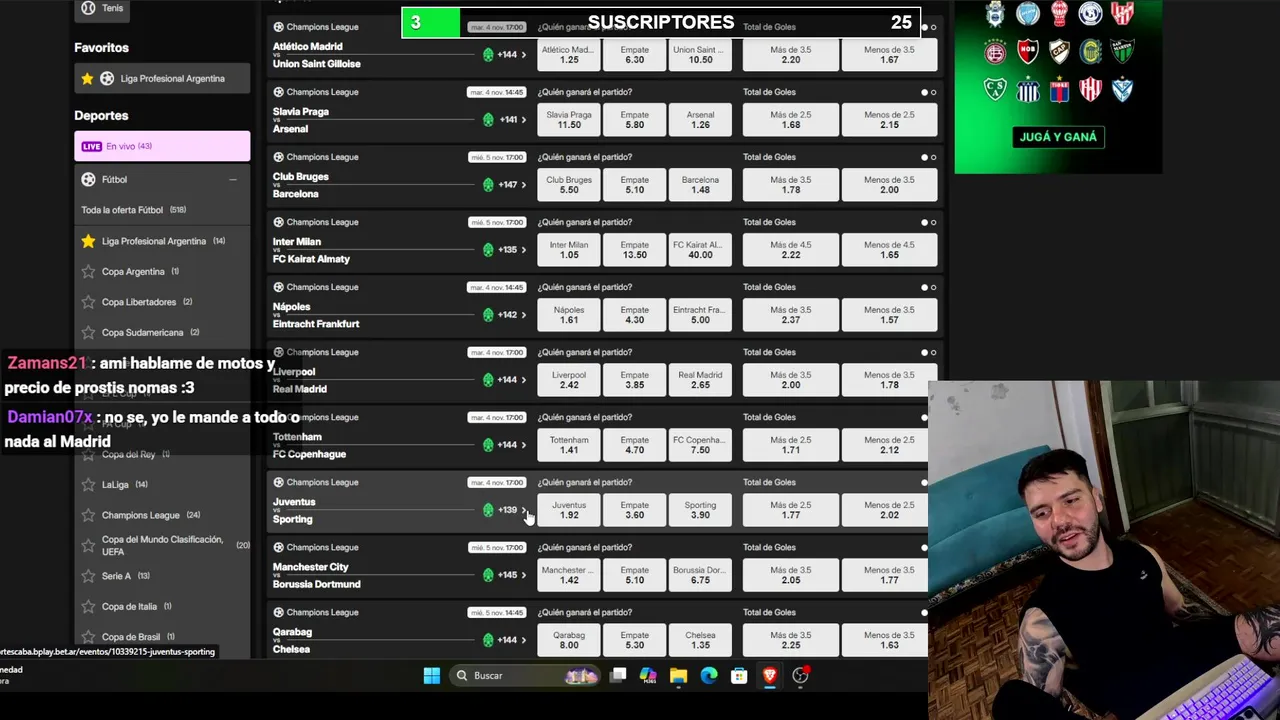Viewport: 1280px width, 720px height.
Task: Expand +145 markets for Manchester City match
Action: click(512, 575)
